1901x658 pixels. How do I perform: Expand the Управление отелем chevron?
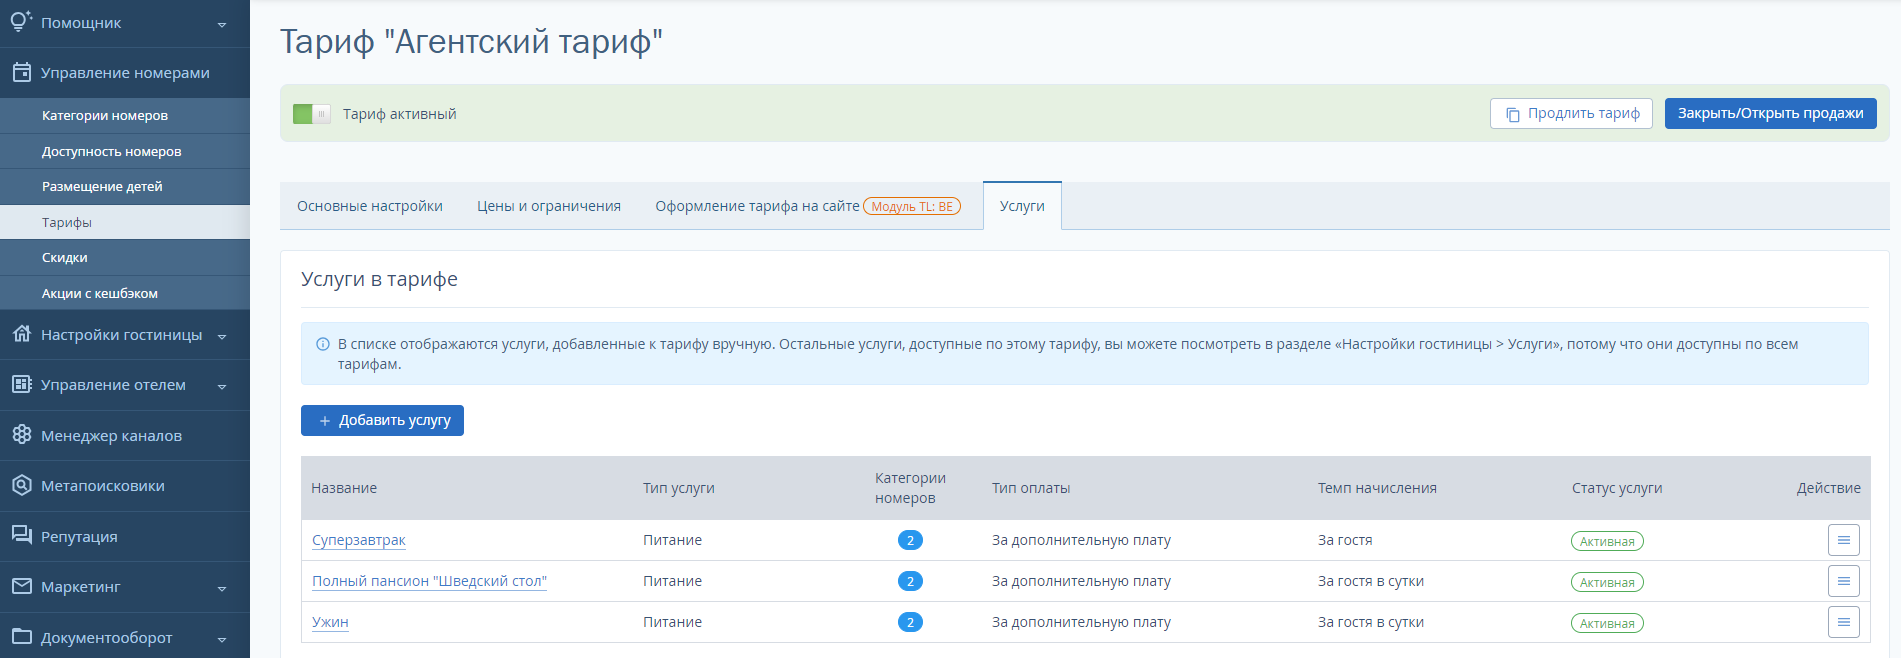(222, 386)
